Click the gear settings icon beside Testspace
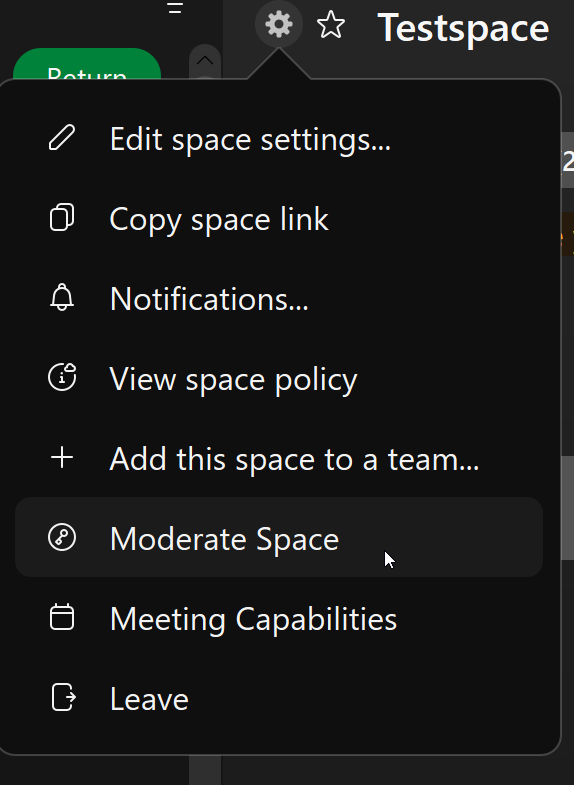Screen dimensions: 574x785 point(279,24)
